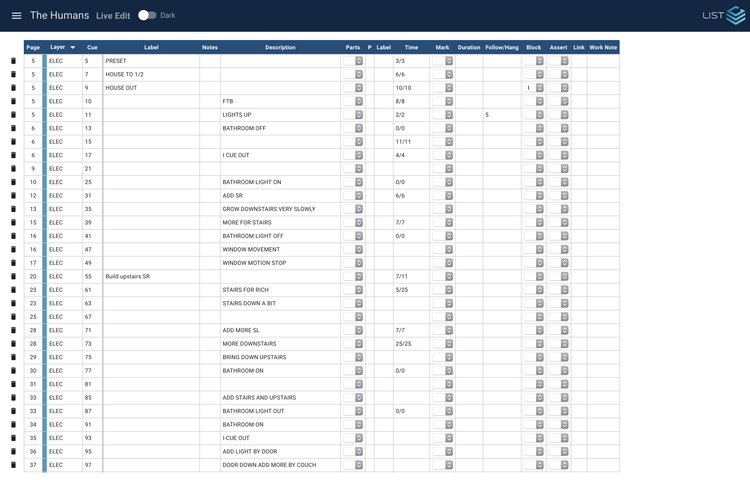
Task: Click the Duration column header
Action: pos(469,47)
